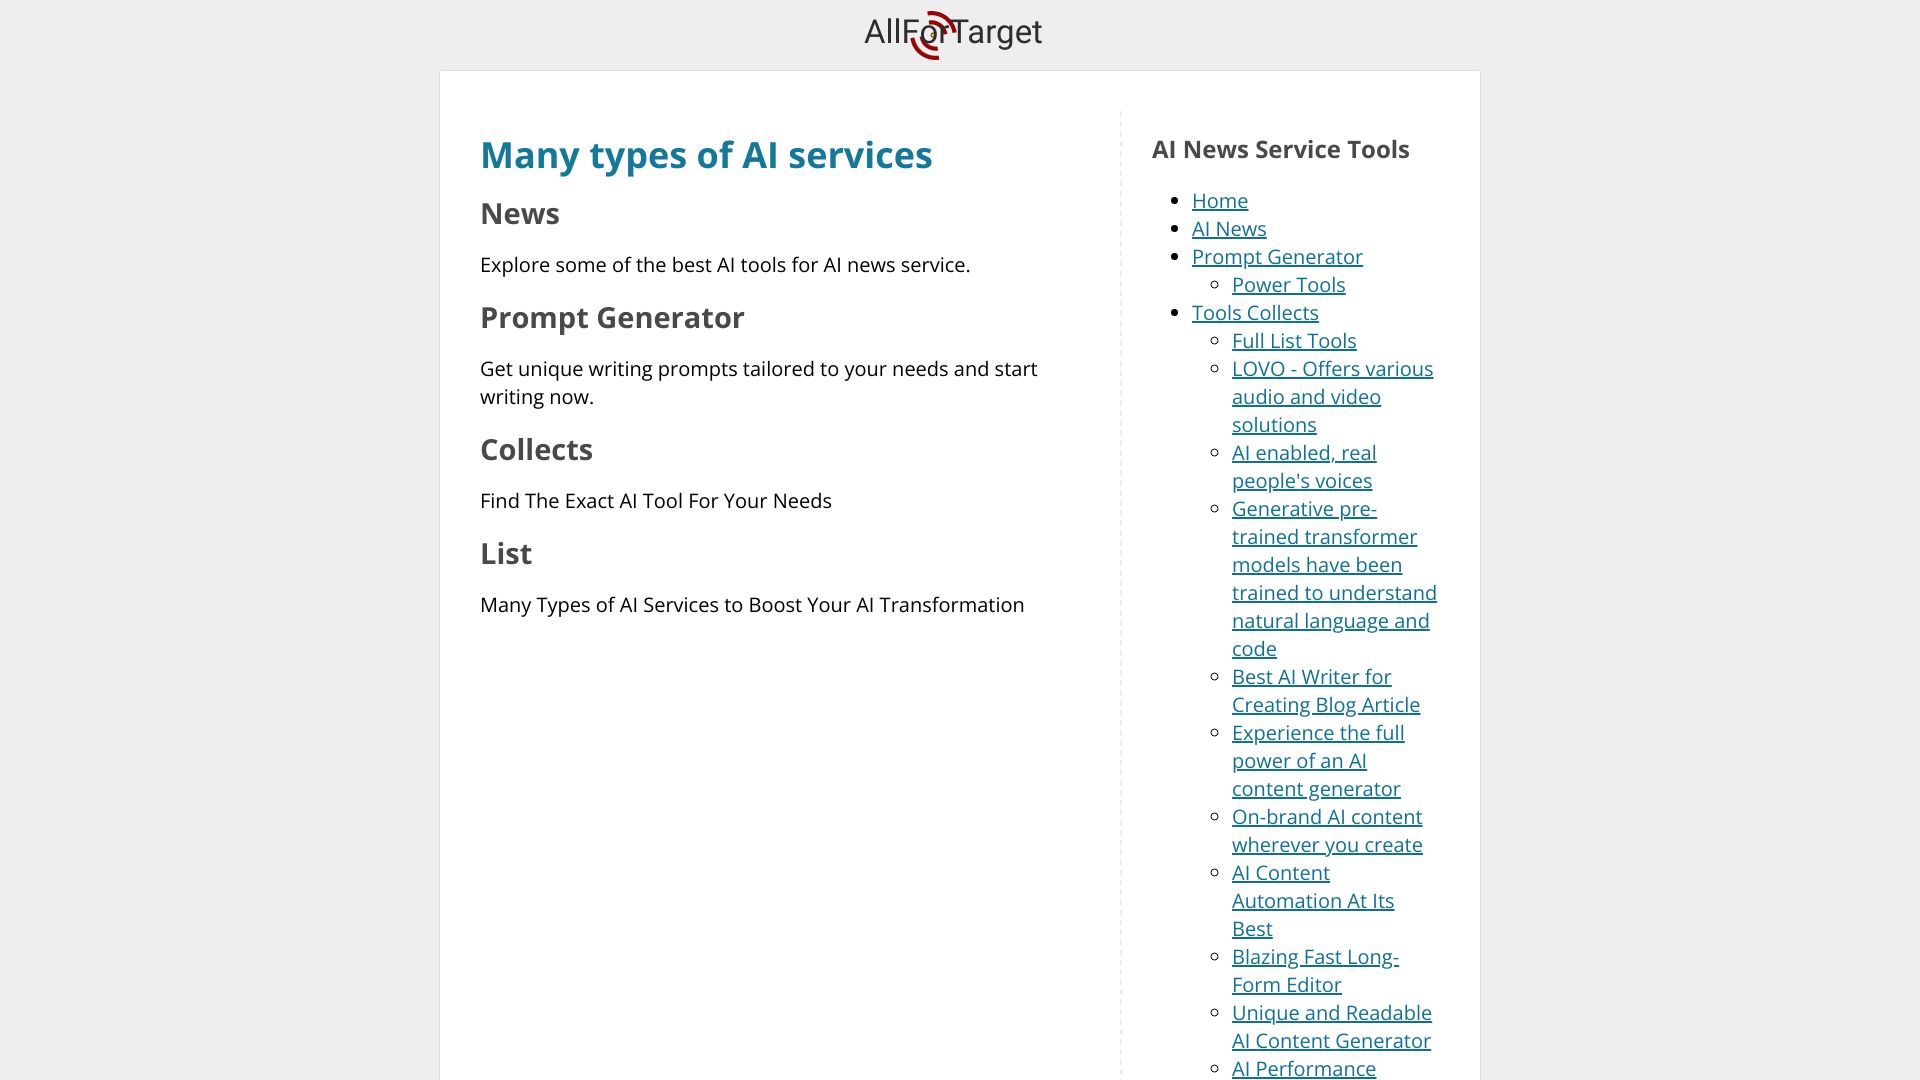
Task: Click Blazing Fast Long-Form Editor link
Action: [x=1315, y=969]
